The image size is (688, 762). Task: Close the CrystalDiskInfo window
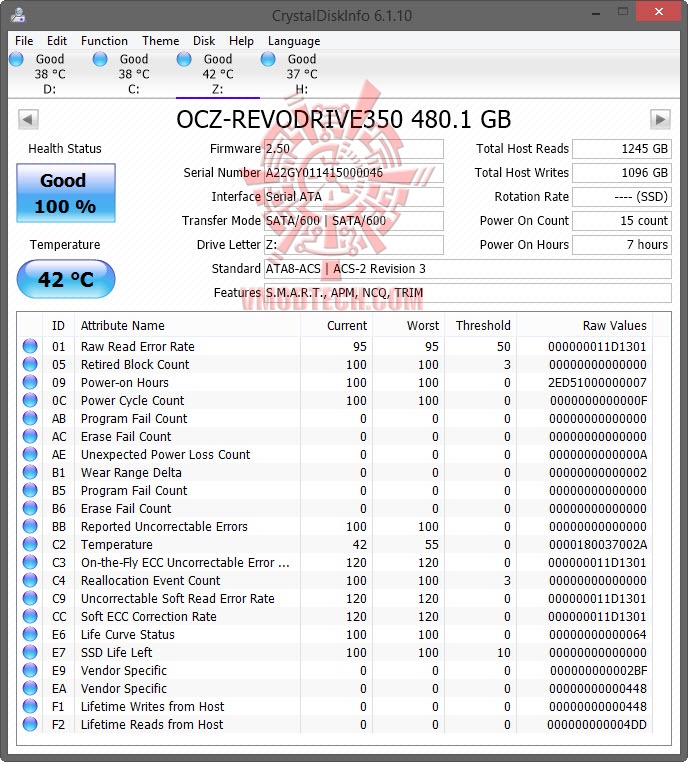[x=658, y=12]
